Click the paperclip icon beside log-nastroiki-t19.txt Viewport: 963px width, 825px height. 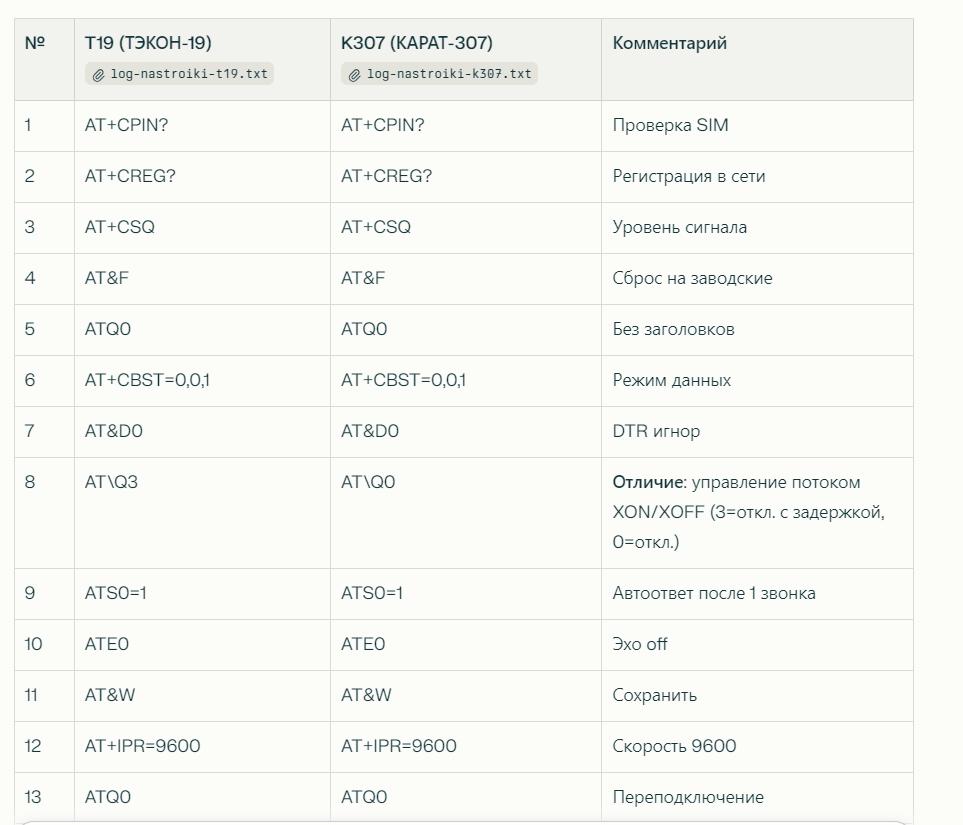[99, 74]
